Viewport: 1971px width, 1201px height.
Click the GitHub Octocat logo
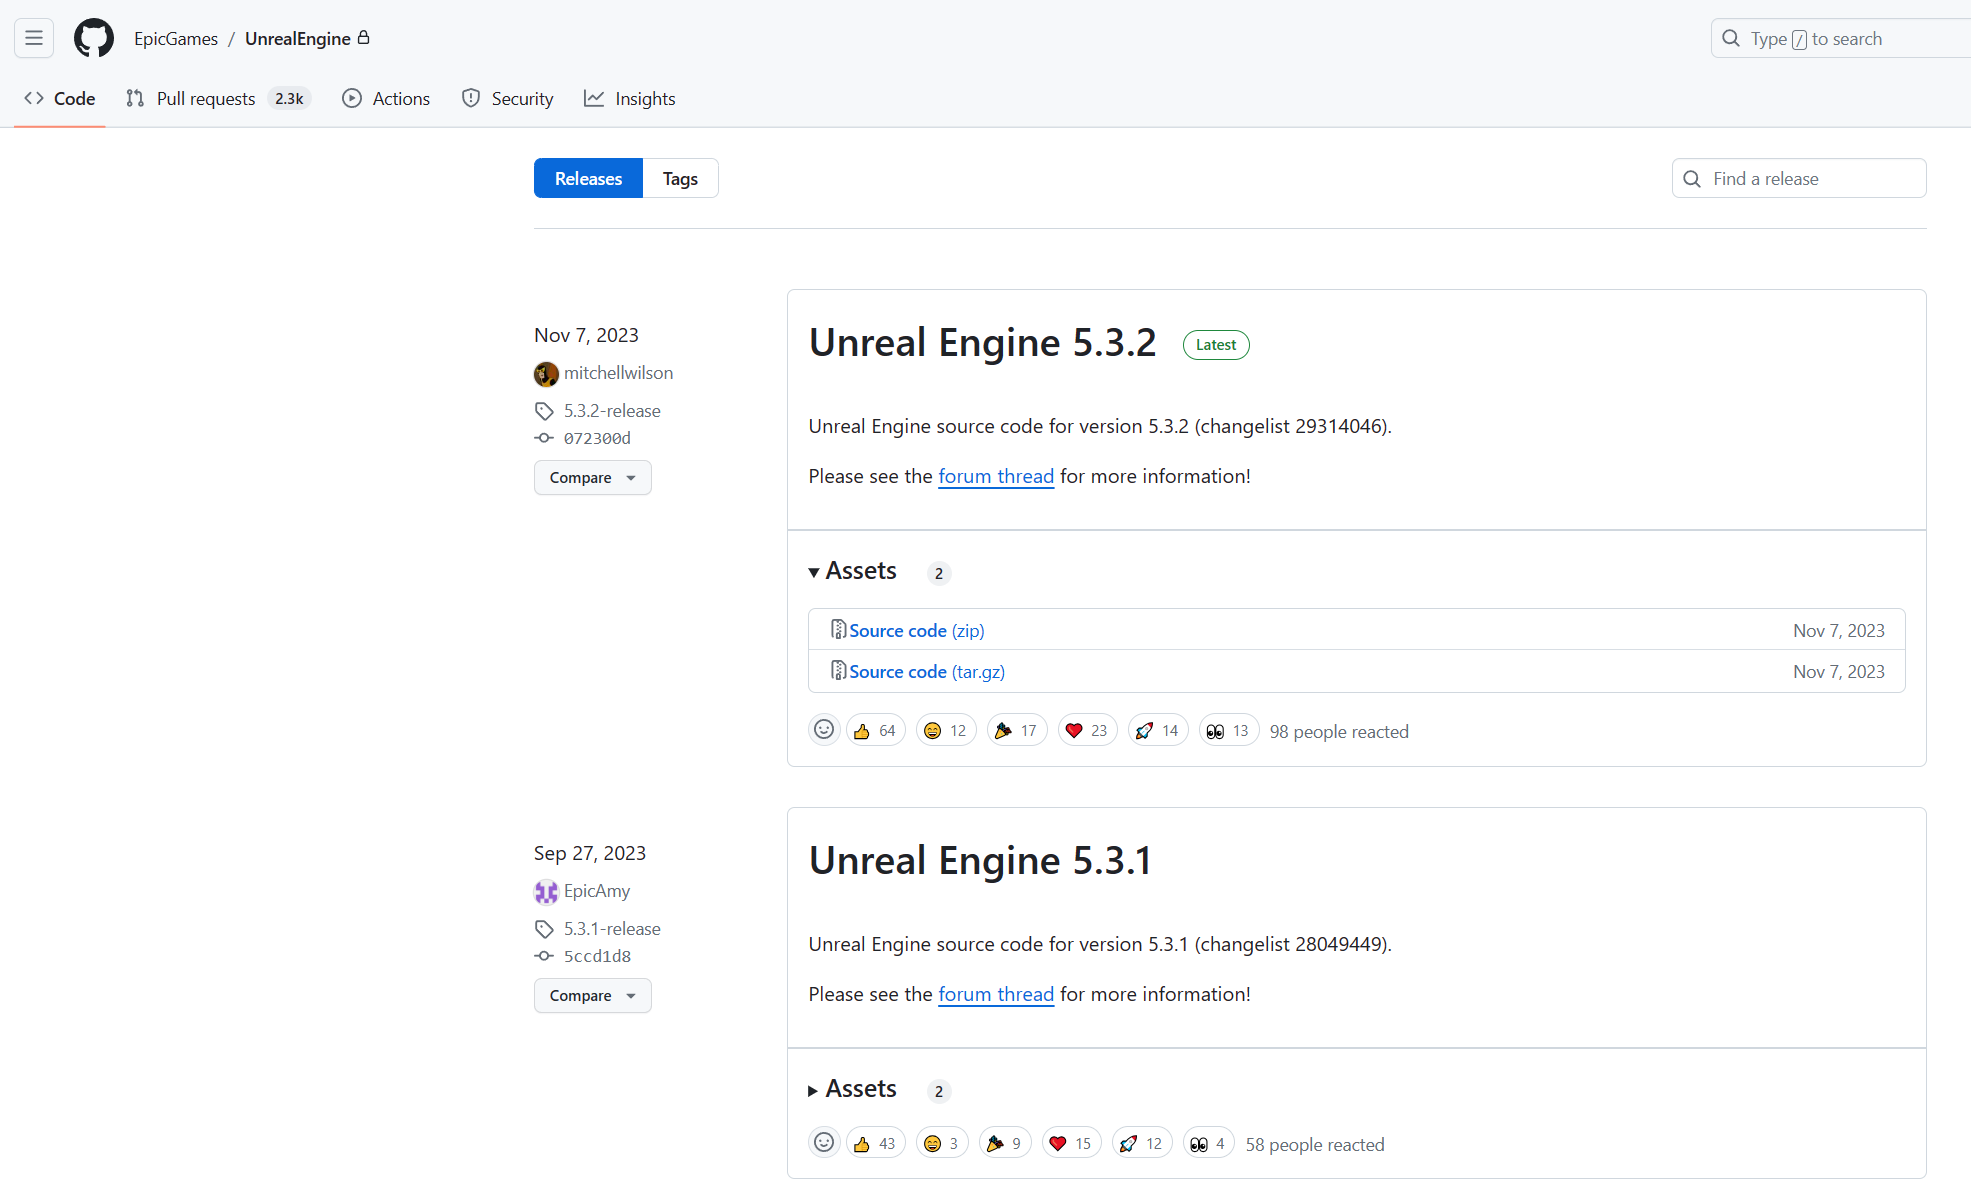coord(94,38)
